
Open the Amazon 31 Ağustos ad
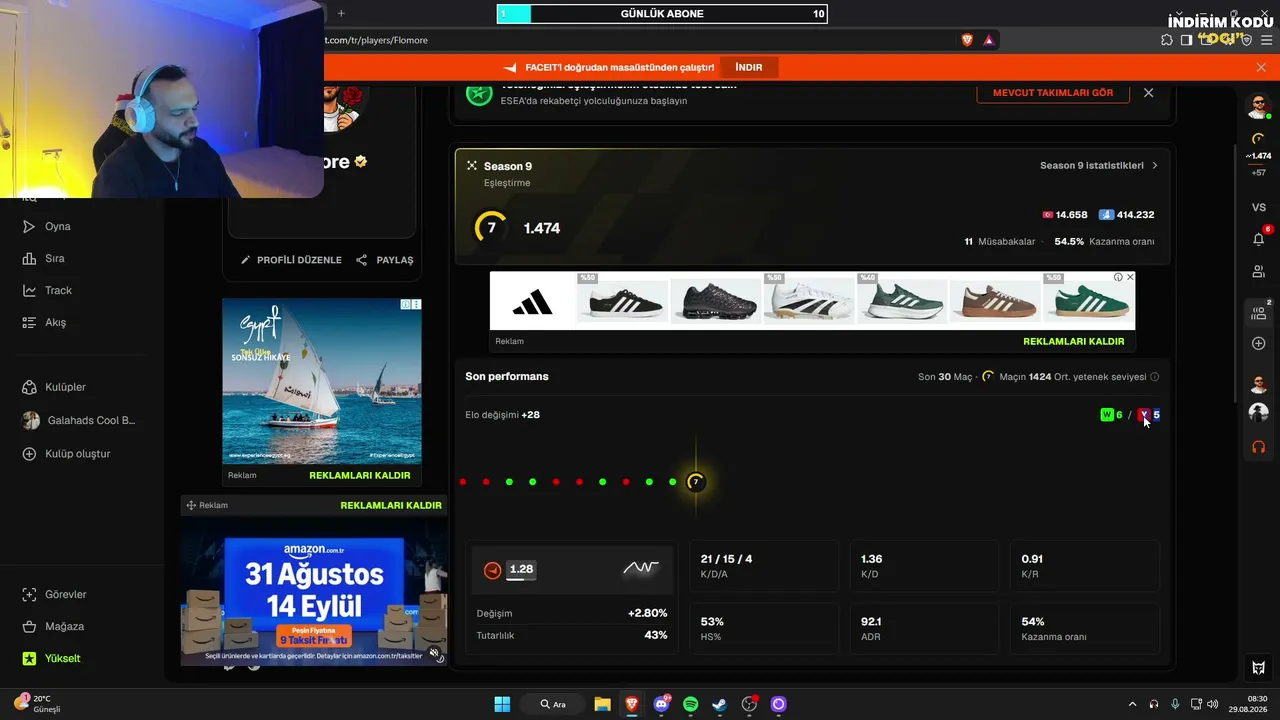tap(314, 591)
